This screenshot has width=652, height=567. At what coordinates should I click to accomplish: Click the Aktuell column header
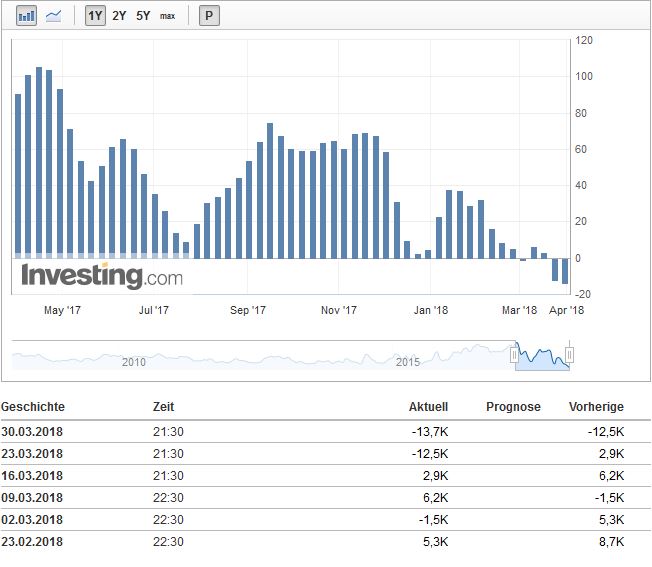[428, 407]
